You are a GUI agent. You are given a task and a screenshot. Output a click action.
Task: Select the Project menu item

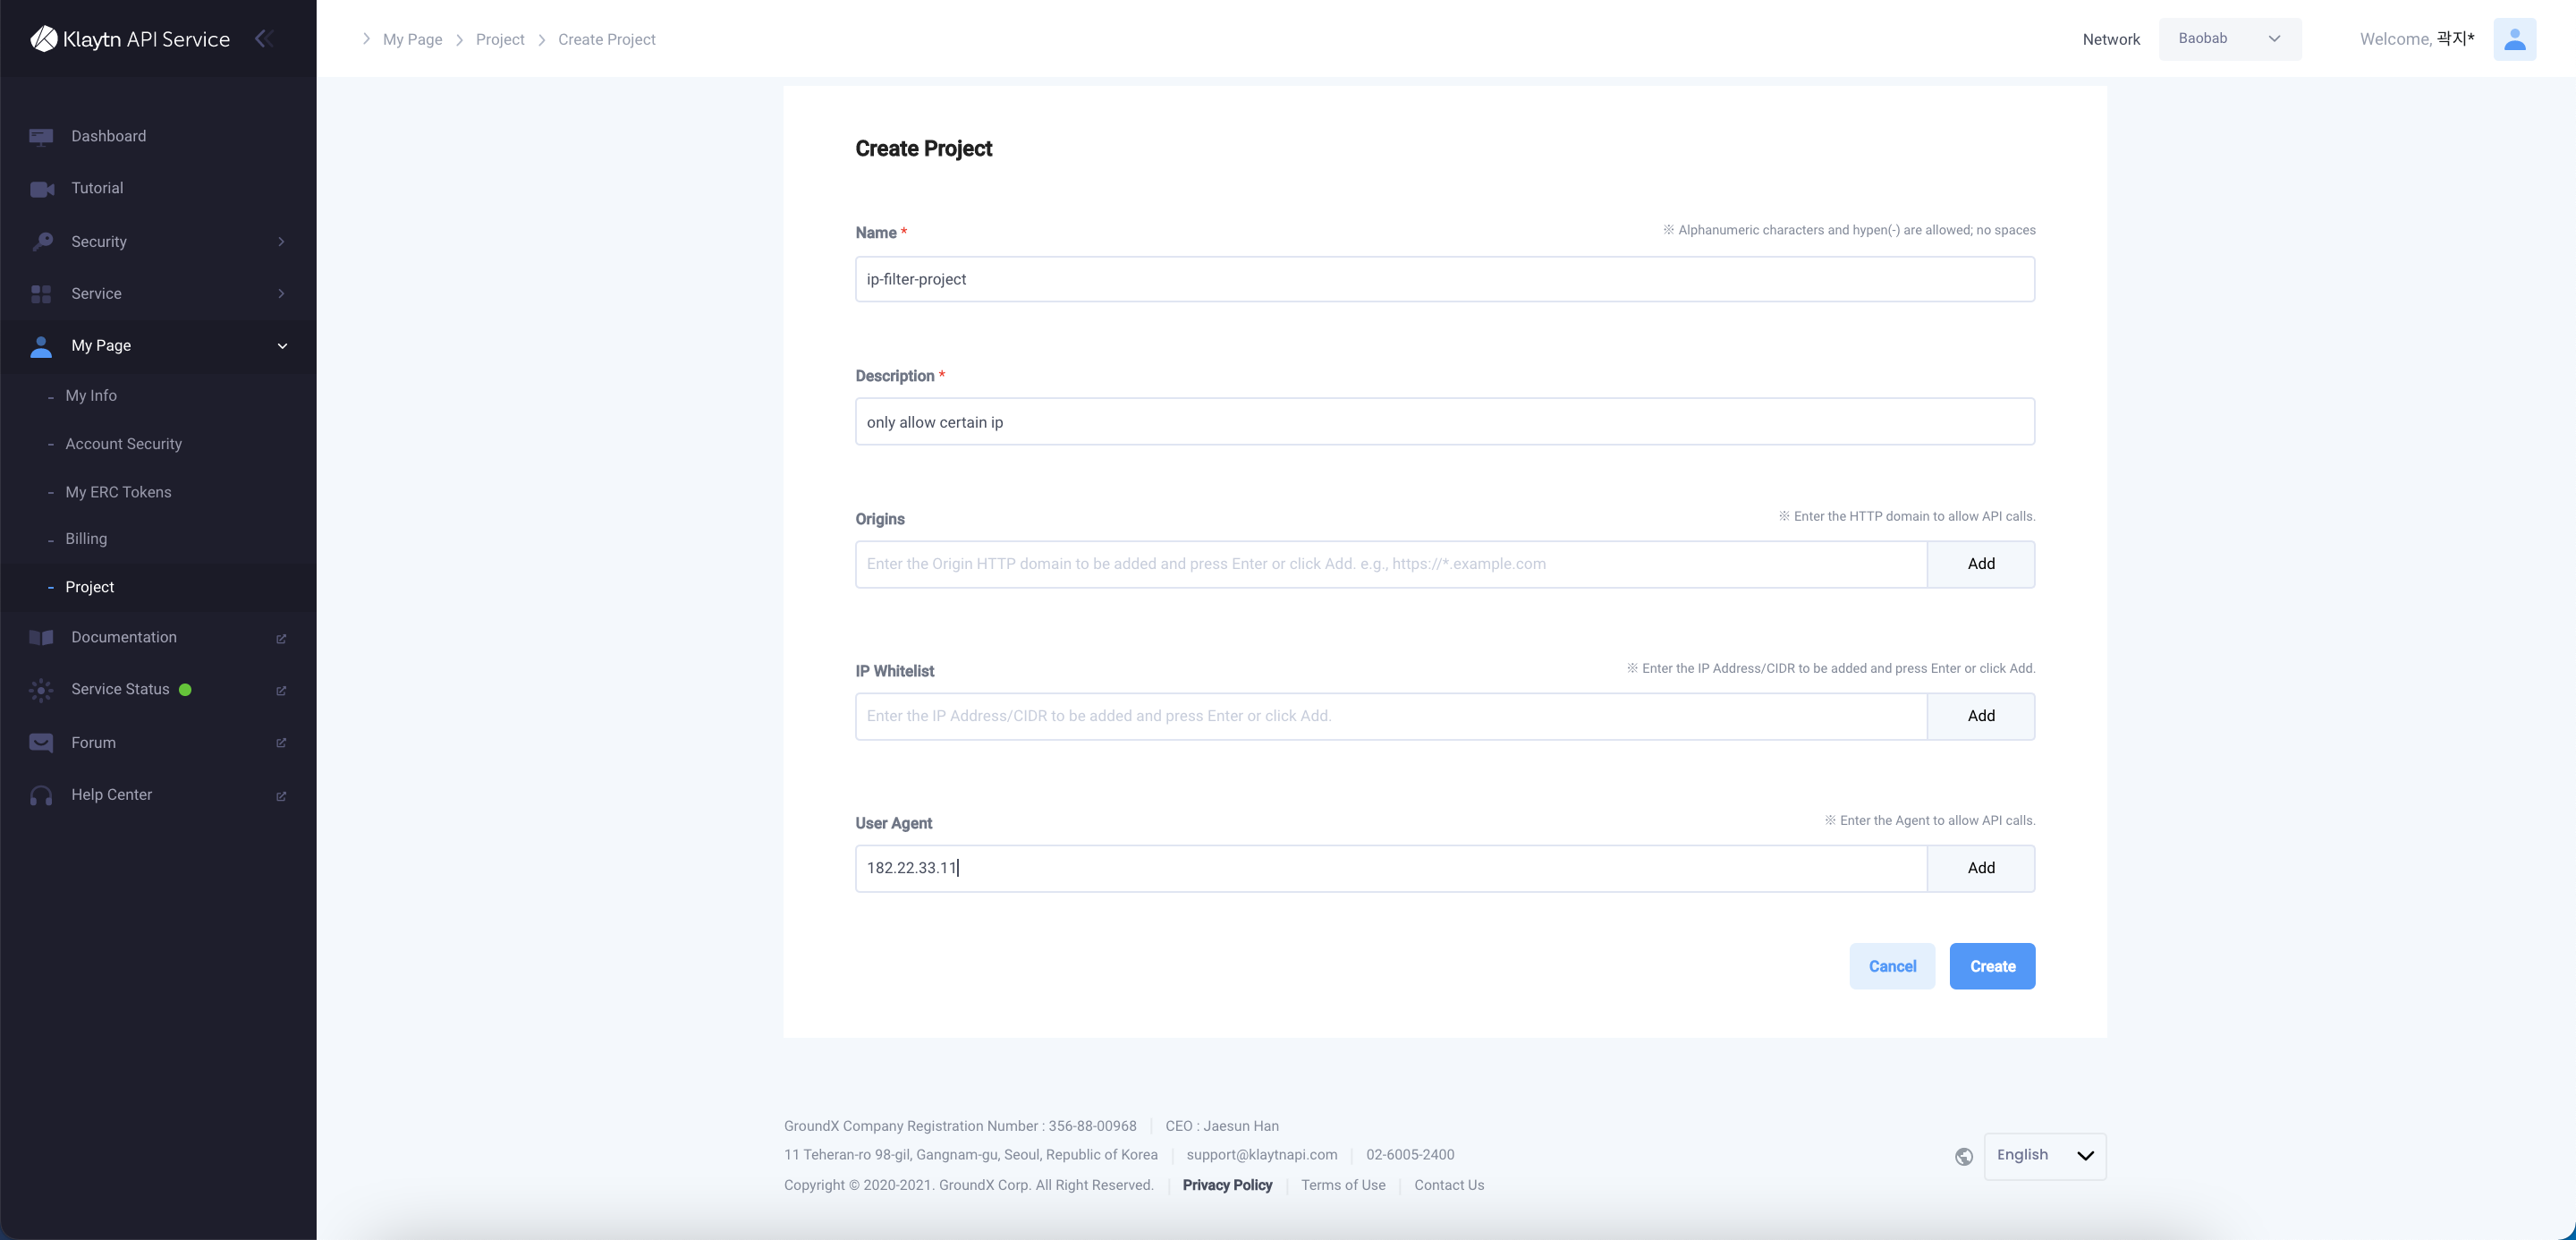(90, 586)
